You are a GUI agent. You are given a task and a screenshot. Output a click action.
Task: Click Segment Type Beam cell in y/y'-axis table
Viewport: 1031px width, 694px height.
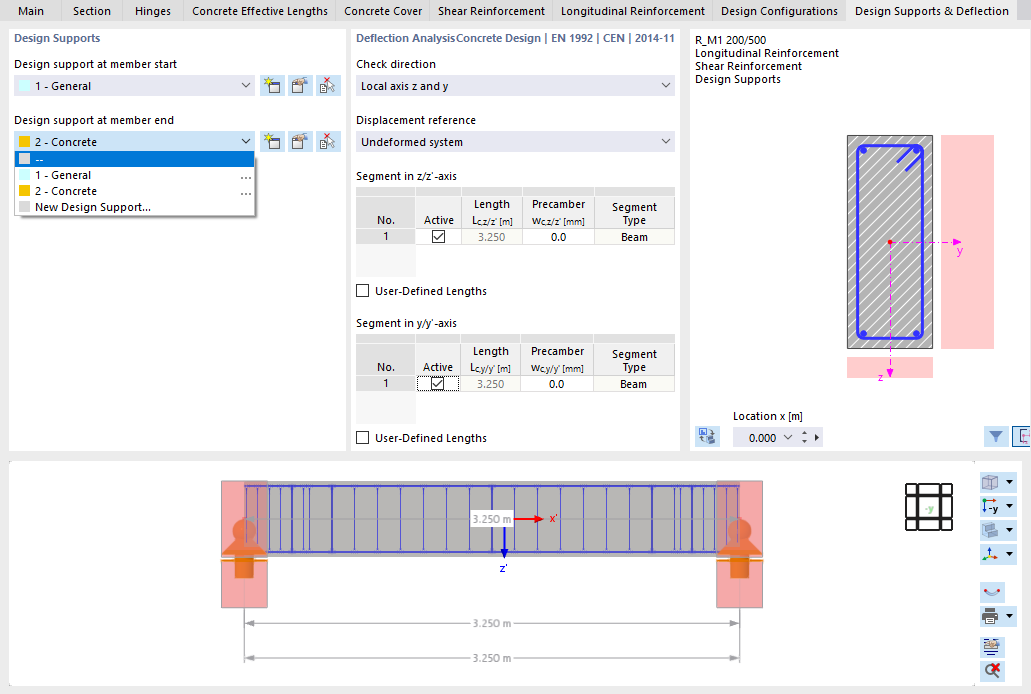pos(633,384)
